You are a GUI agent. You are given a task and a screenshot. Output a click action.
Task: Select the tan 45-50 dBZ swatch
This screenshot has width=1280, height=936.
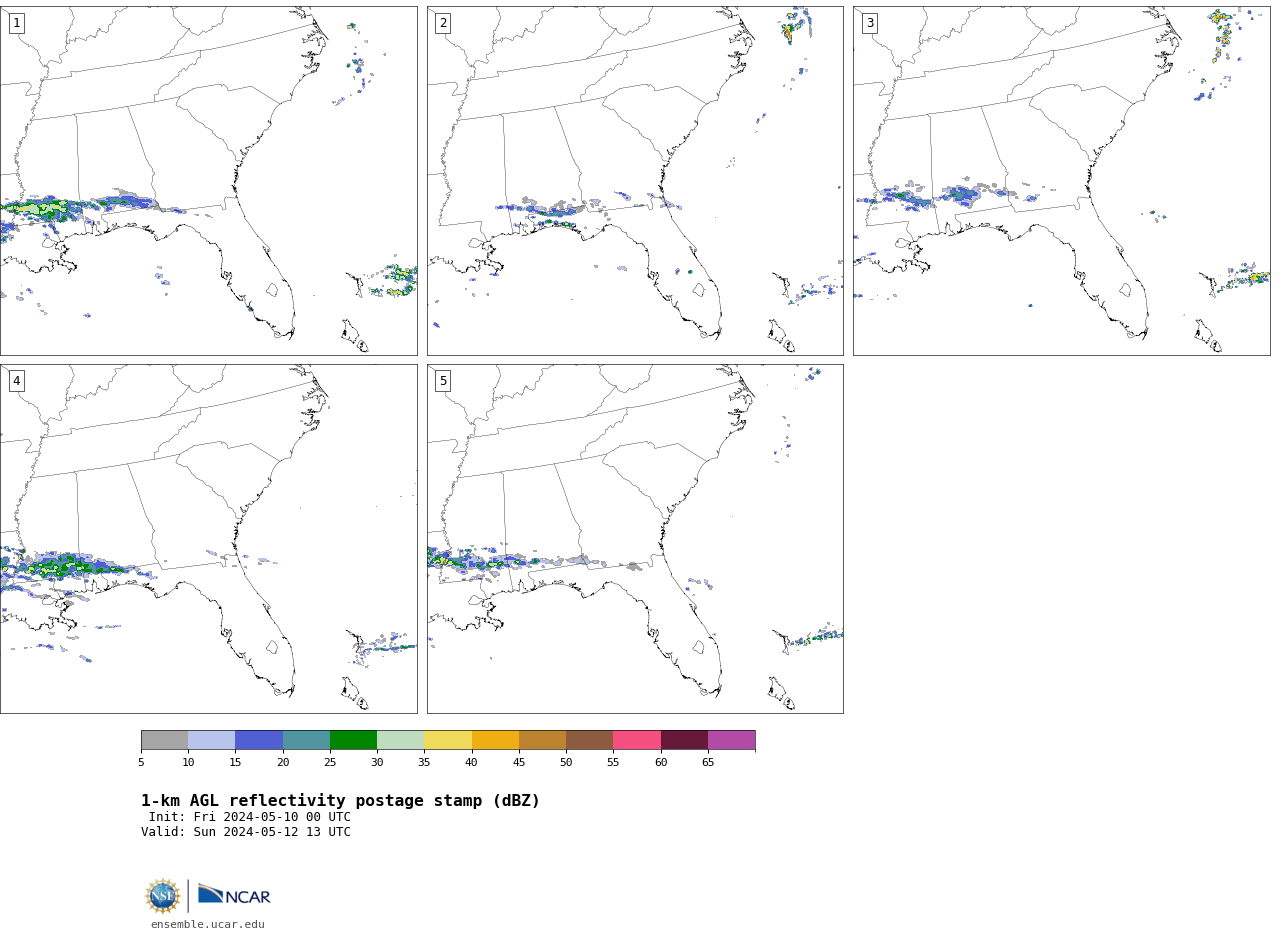[542, 740]
